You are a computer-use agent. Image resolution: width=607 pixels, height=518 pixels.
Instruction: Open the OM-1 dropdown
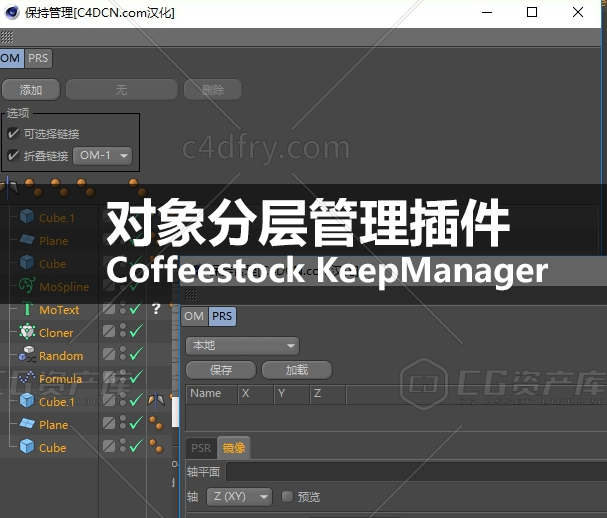(x=103, y=156)
